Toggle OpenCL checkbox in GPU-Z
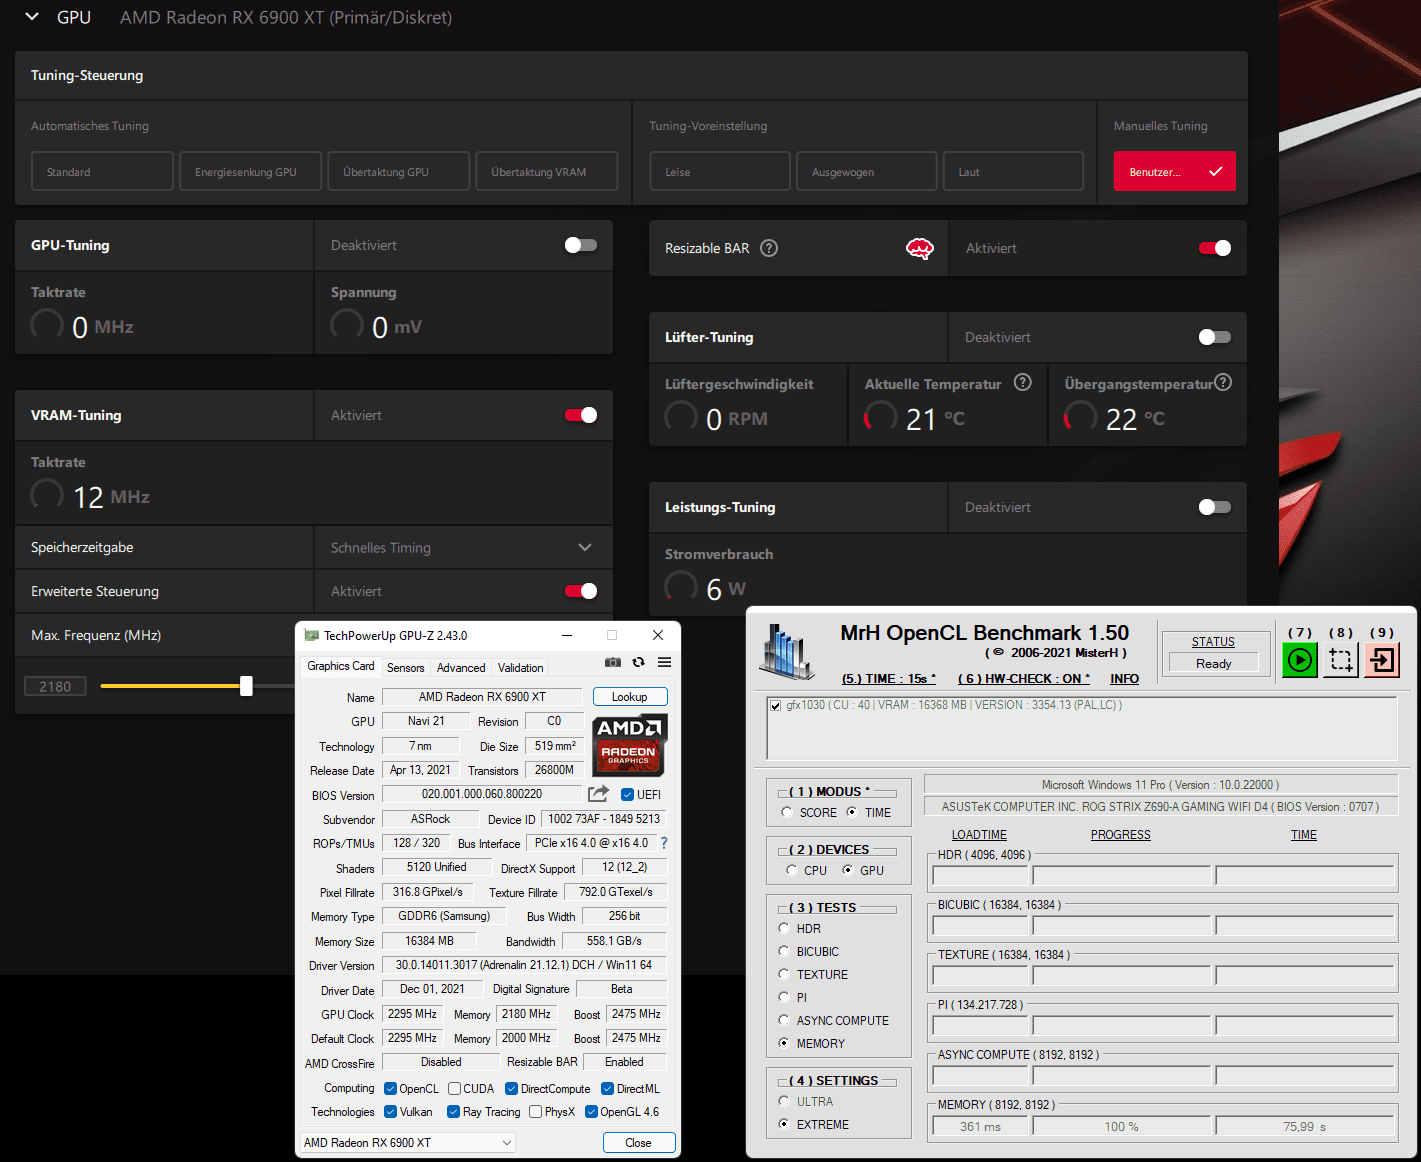The height and width of the screenshot is (1162, 1421). (390, 1089)
